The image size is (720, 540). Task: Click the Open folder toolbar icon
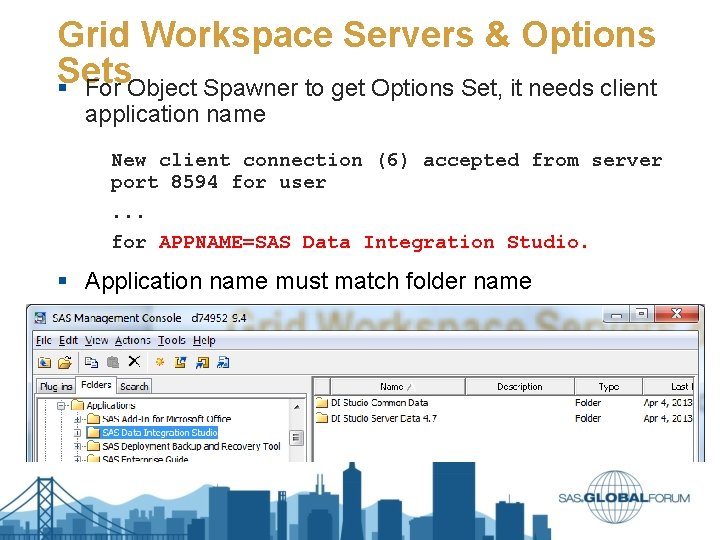(65, 363)
